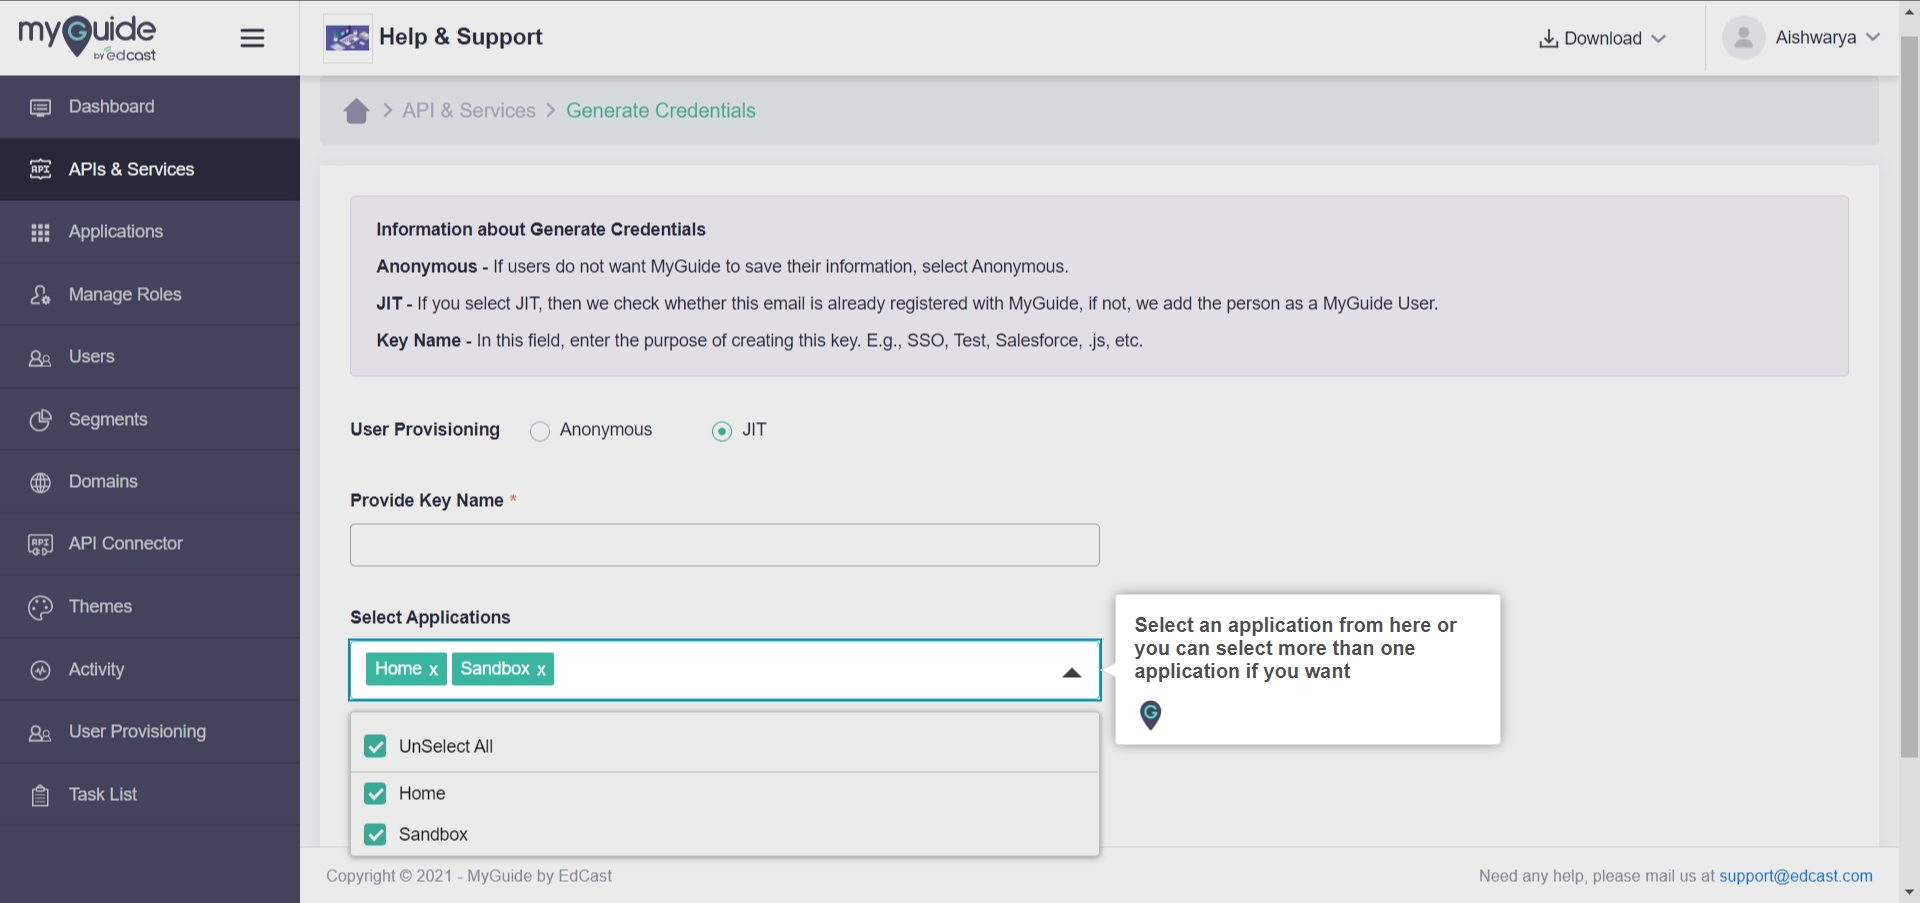This screenshot has height=903, width=1920.
Task: Remove the Home tag via its x
Action: (433, 670)
